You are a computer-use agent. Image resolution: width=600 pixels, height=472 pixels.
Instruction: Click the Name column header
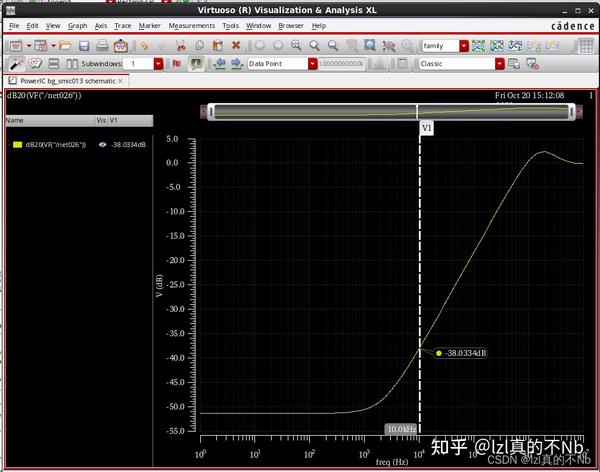coord(50,120)
